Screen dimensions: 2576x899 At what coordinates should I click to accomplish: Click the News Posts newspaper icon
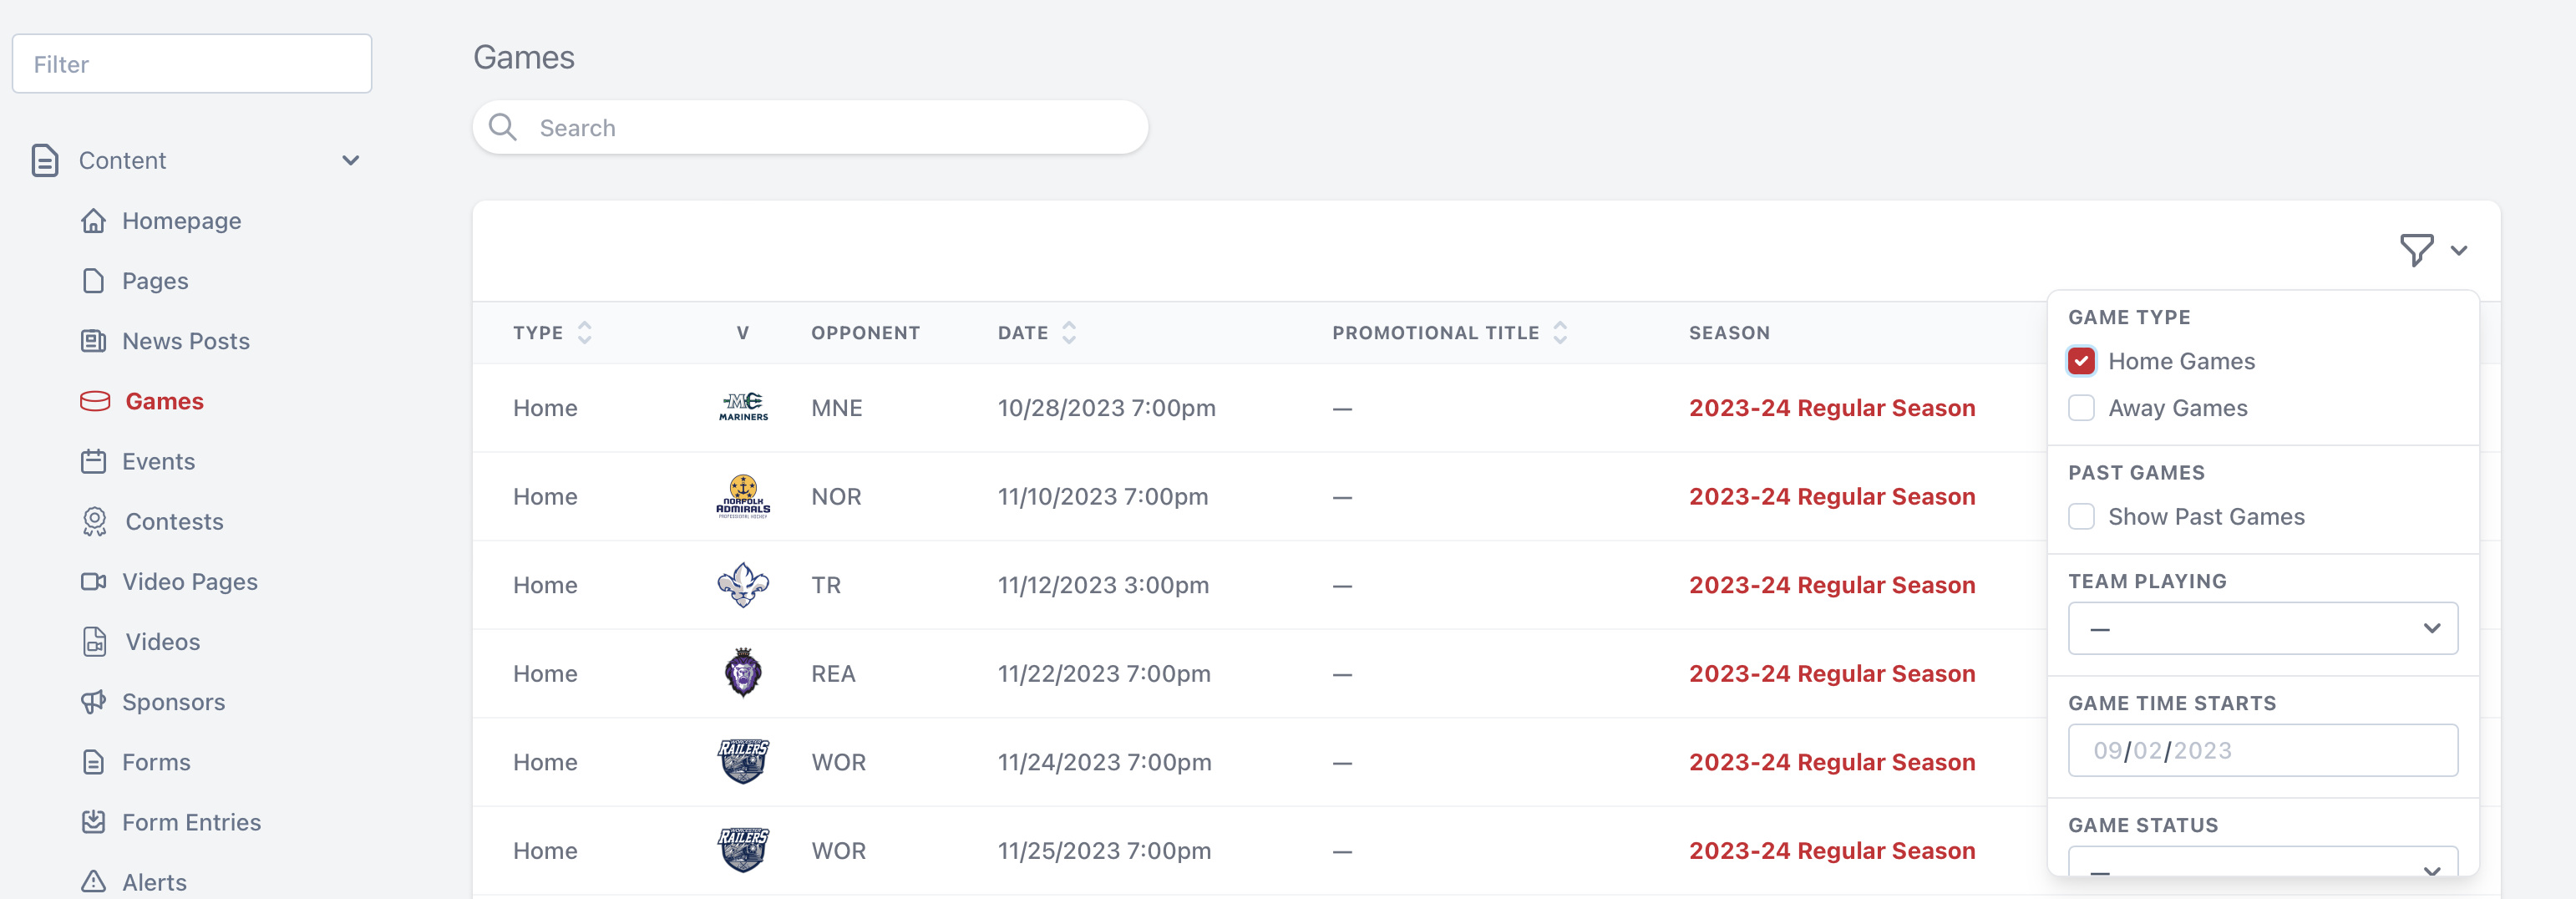(93, 341)
